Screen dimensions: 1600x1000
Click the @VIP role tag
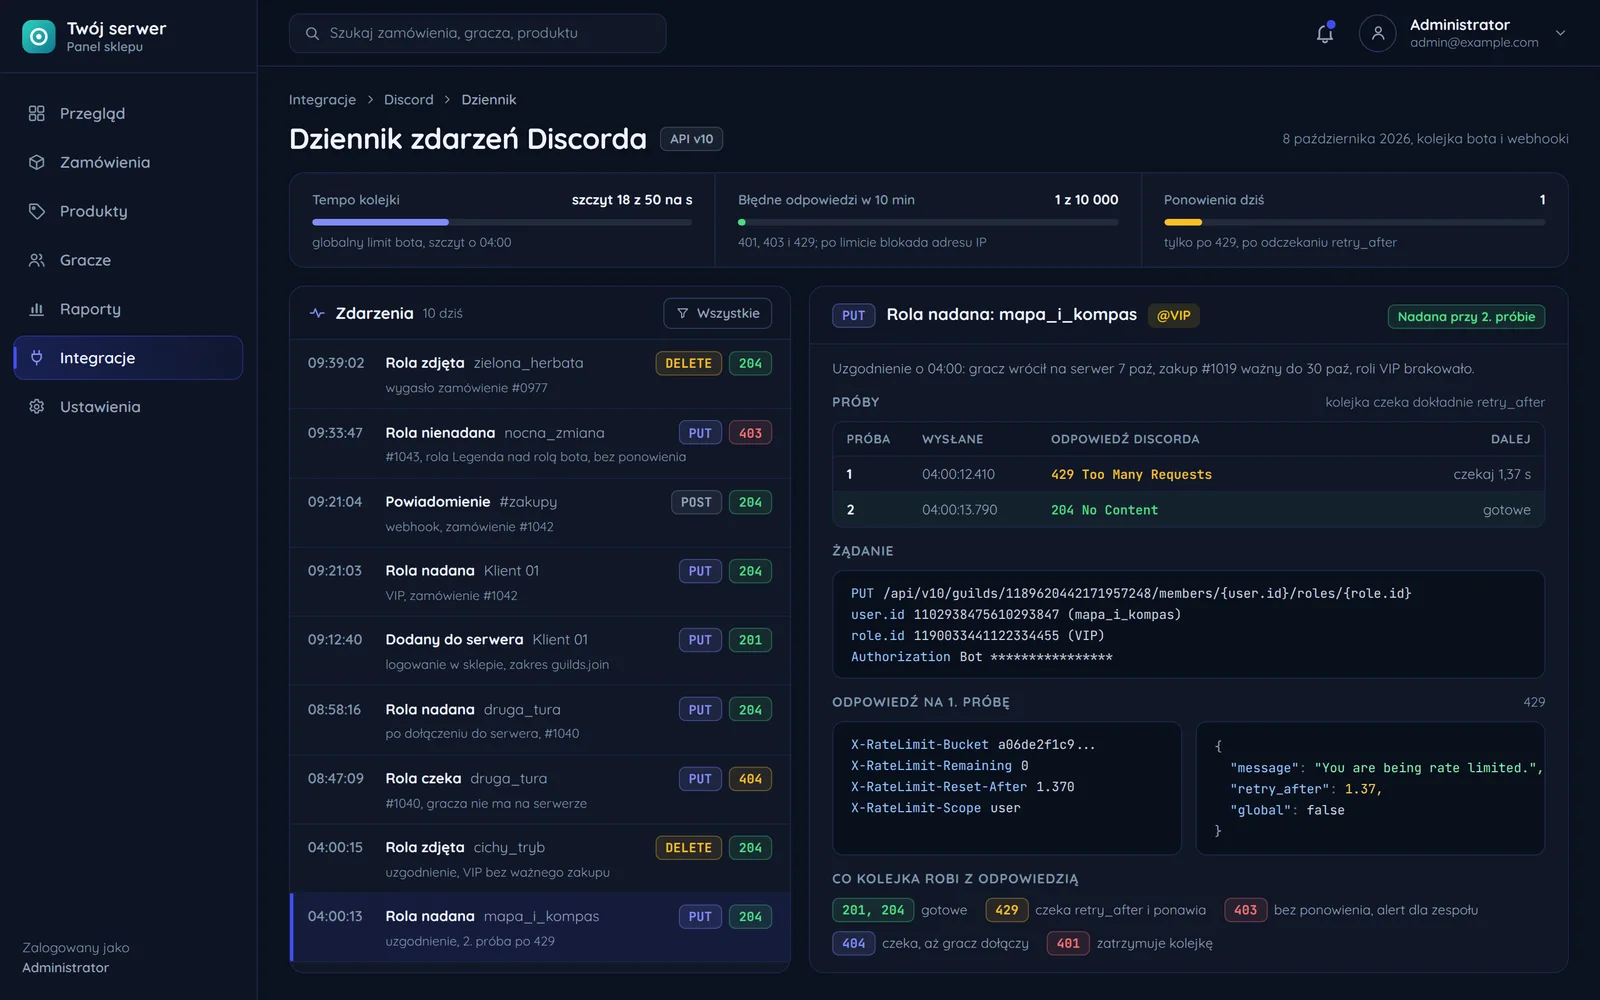(x=1174, y=315)
